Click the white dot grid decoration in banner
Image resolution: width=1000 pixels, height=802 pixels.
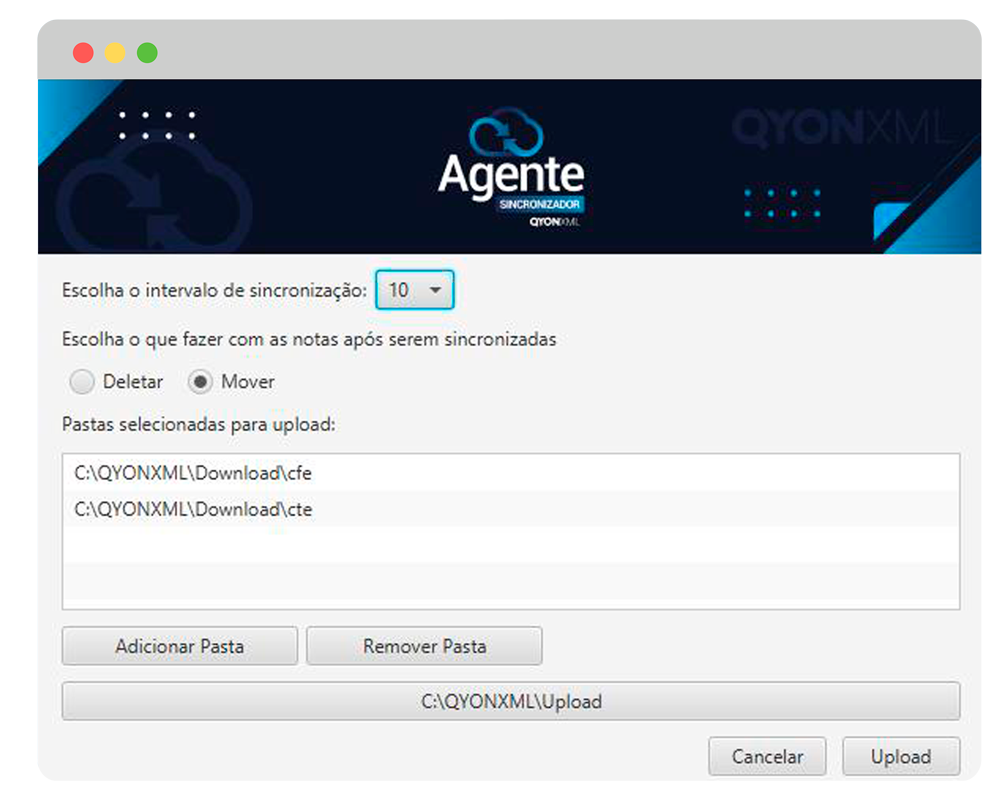pos(158,125)
